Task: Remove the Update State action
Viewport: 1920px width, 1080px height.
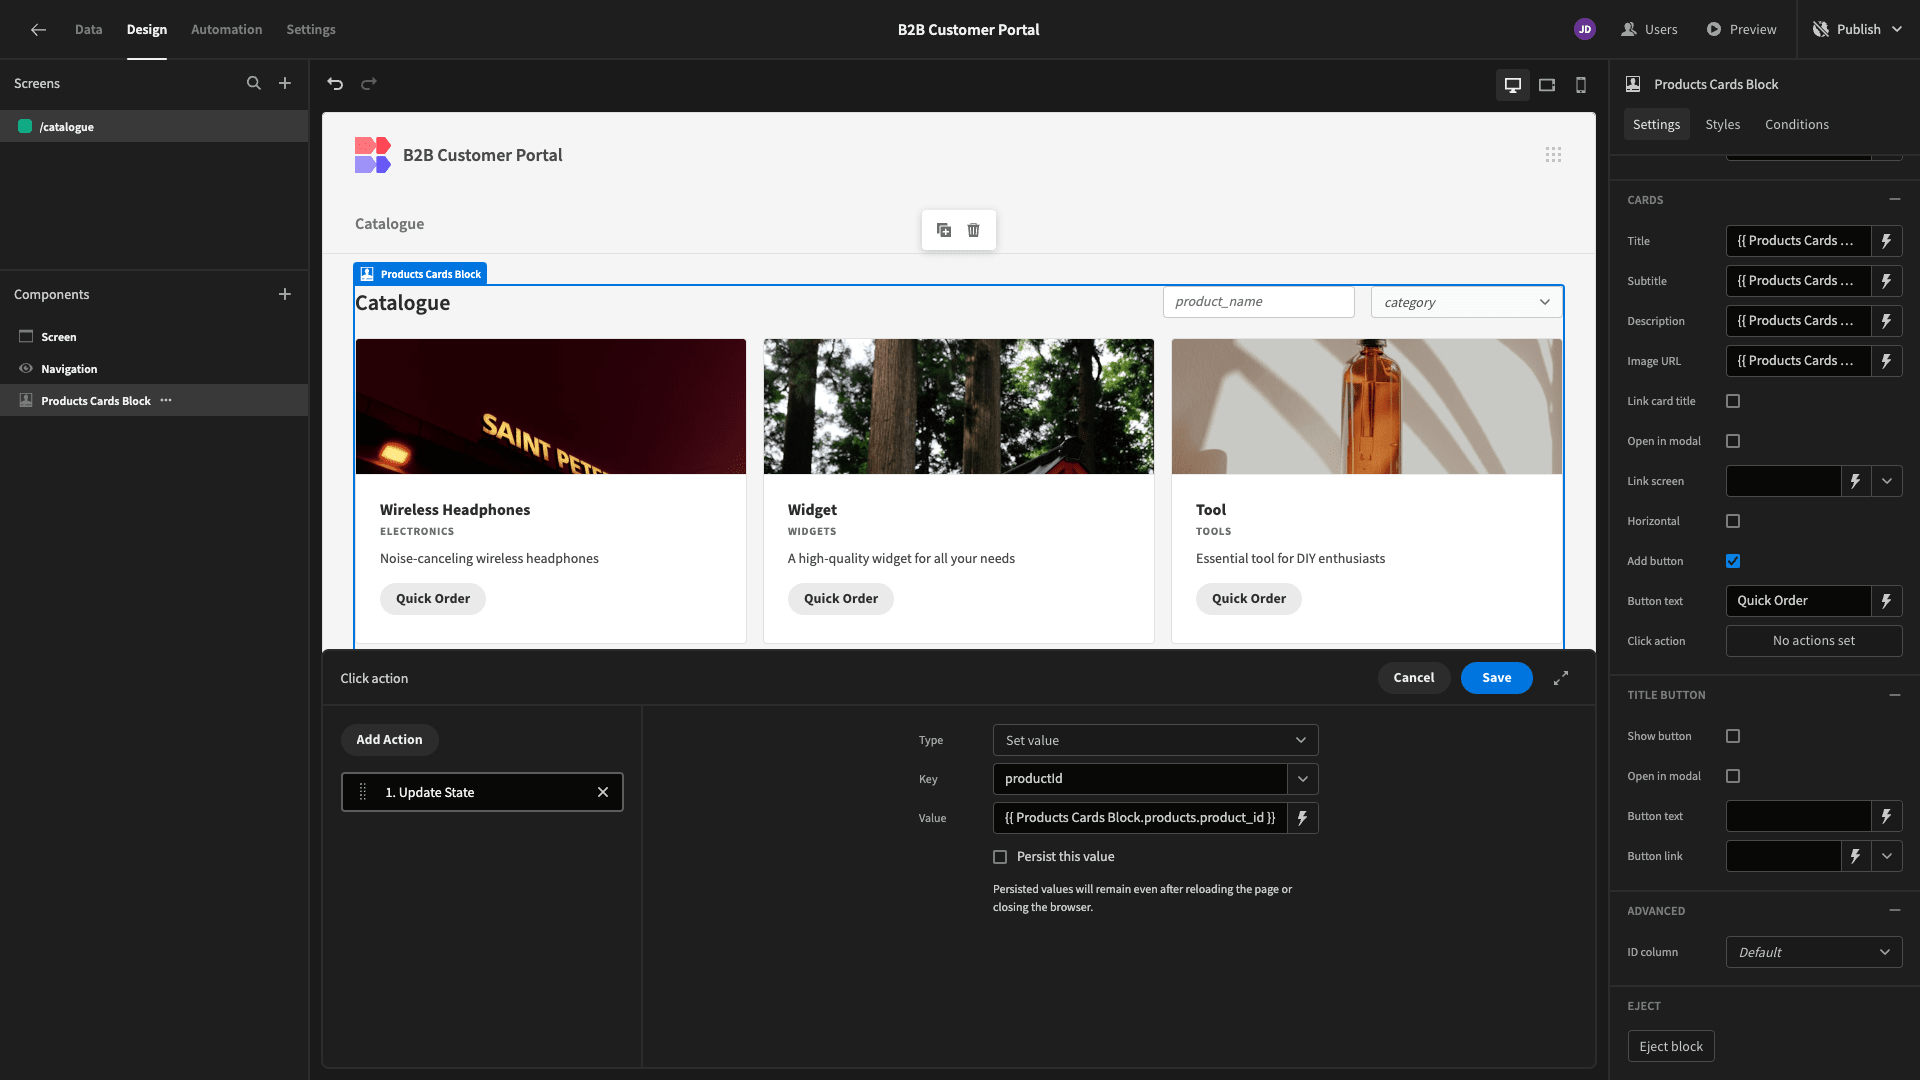Action: [x=603, y=792]
